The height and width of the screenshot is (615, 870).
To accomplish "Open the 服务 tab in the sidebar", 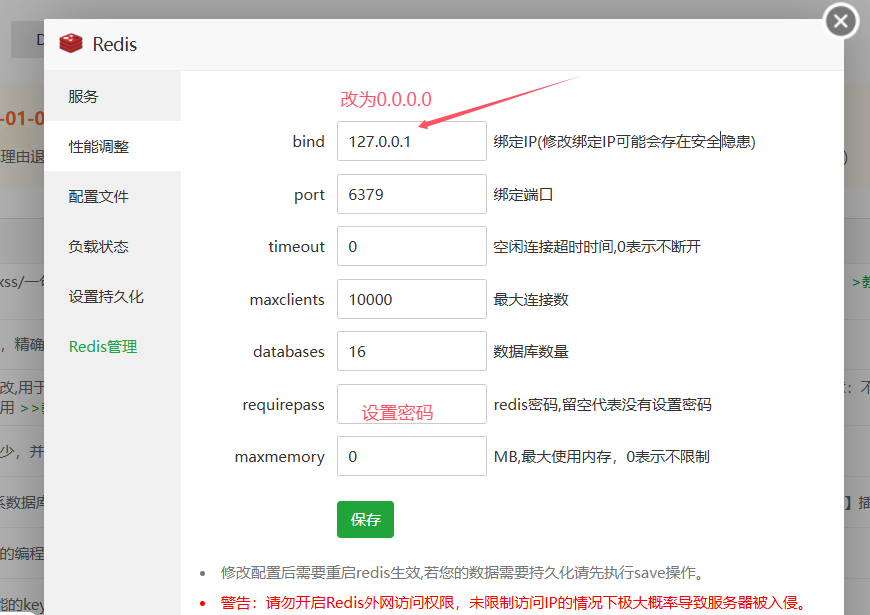I will (x=113, y=96).
